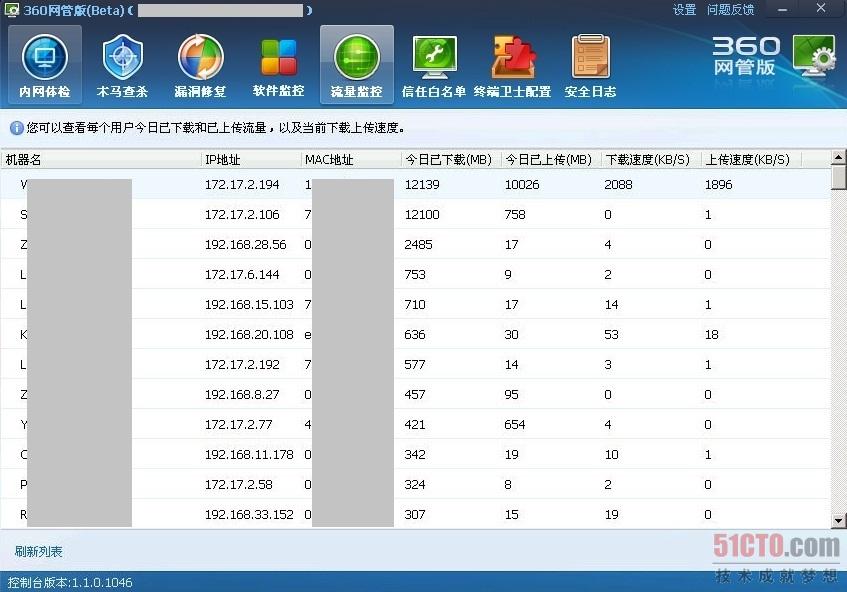
Task: Click the 刷新列表 refresh list link
Action: coord(38,551)
